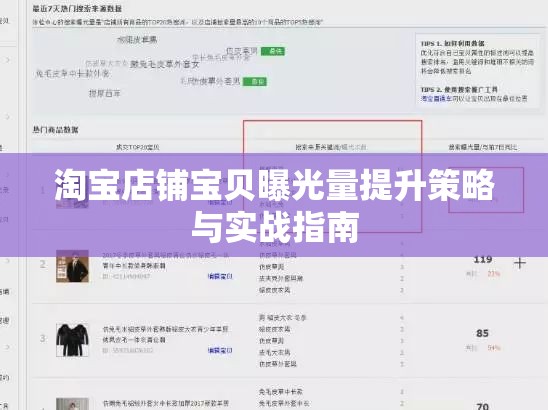Open rank 3 black fur coat thumbnail
Screen dimensions: 548x410
(x=72, y=340)
